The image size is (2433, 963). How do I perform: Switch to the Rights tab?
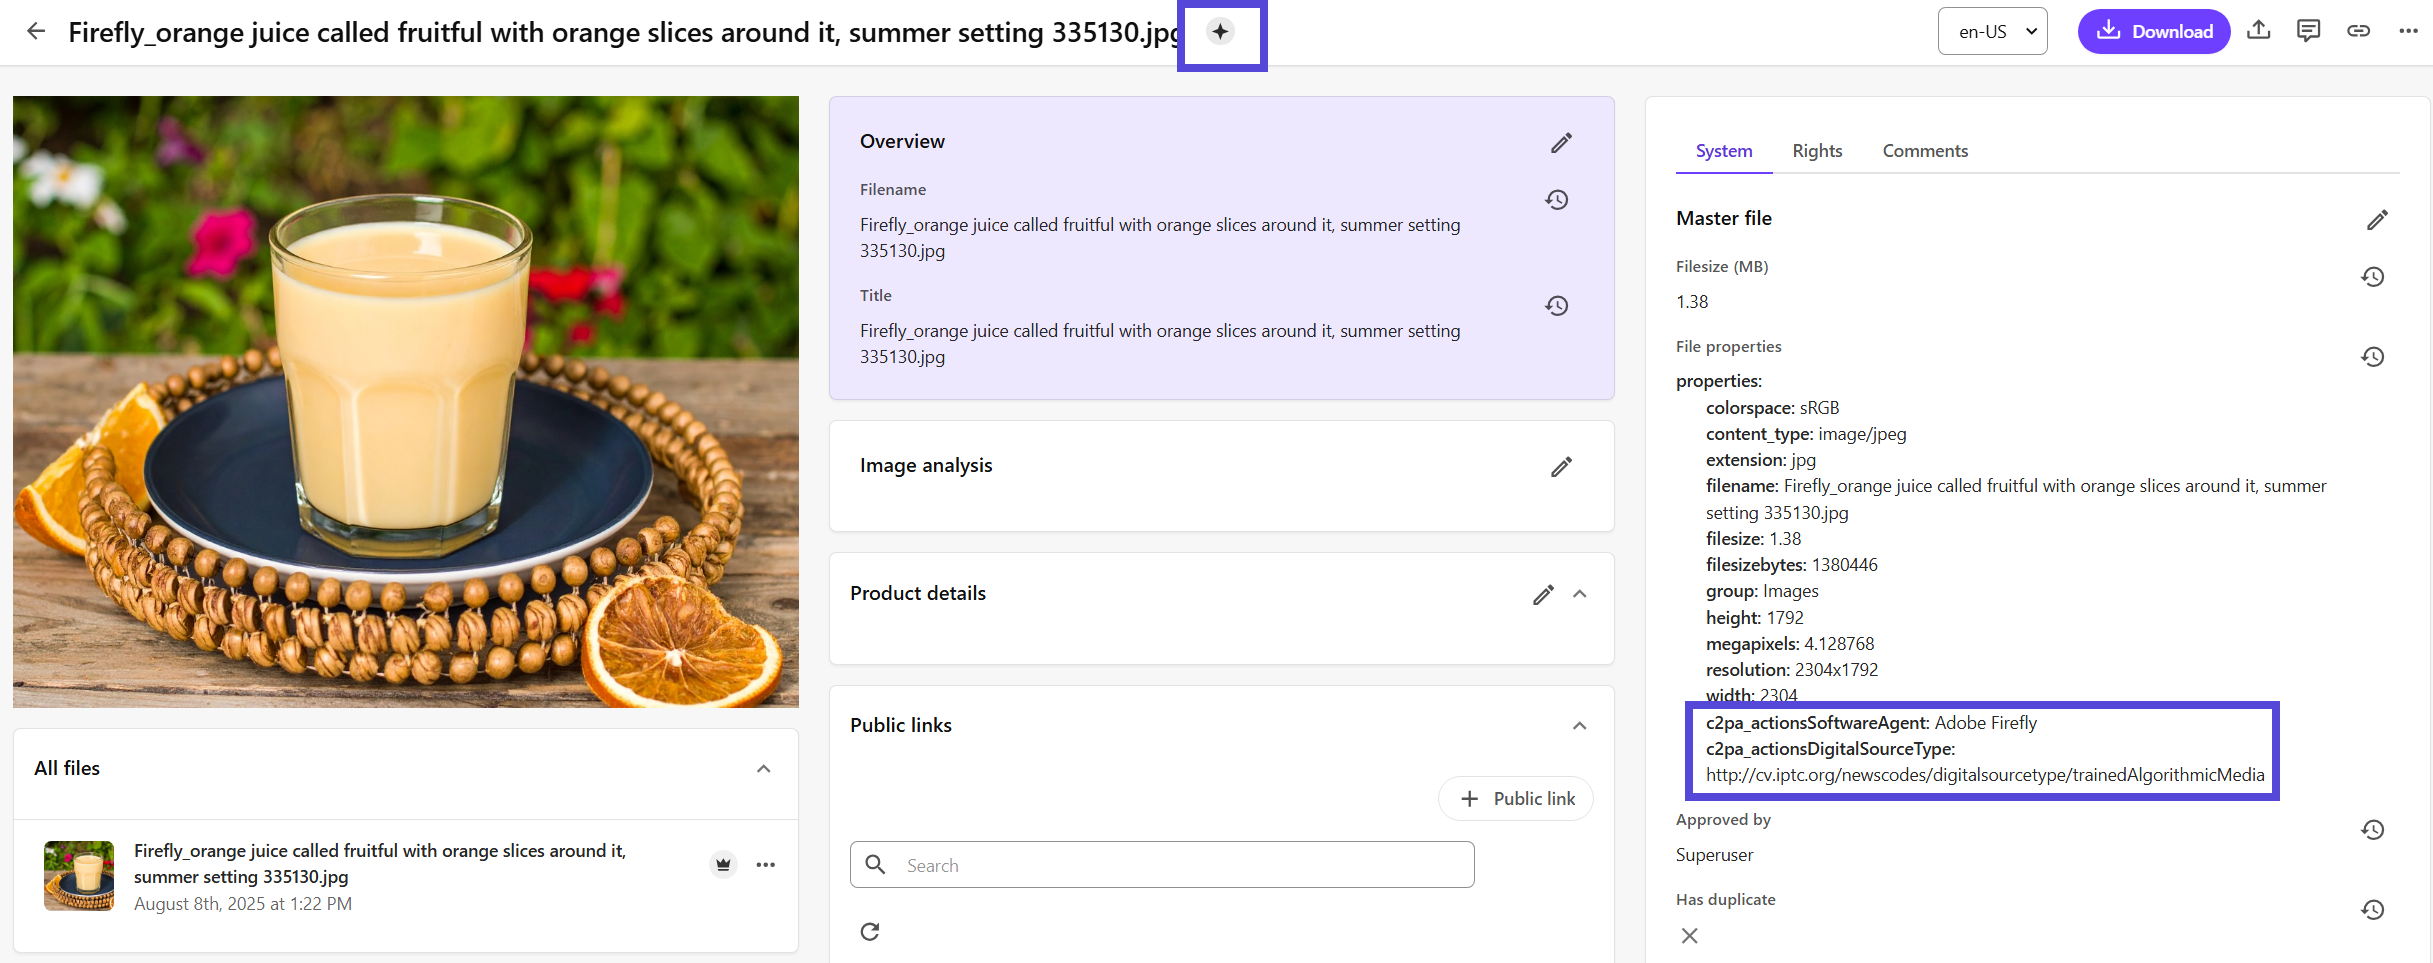coord(1817,150)
